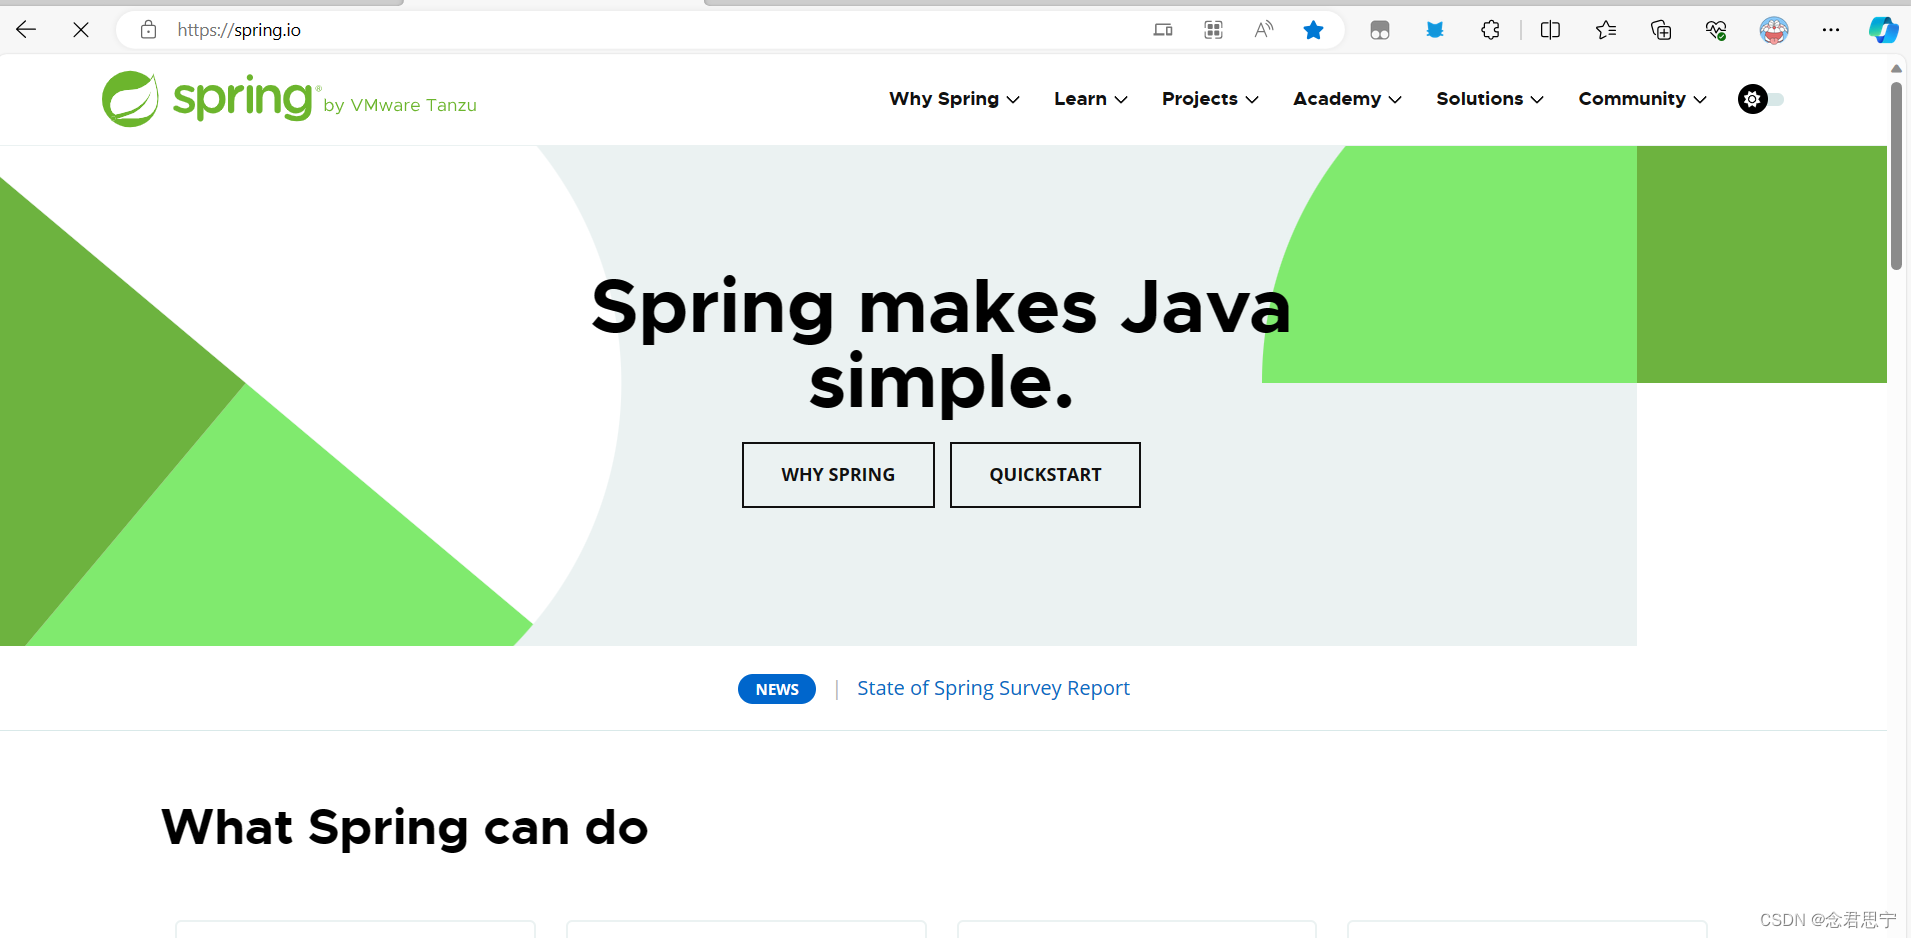The image size is (1911, 938).
Task: Open split screen icon in toolbar
Action: click(x=1551, y=30)
